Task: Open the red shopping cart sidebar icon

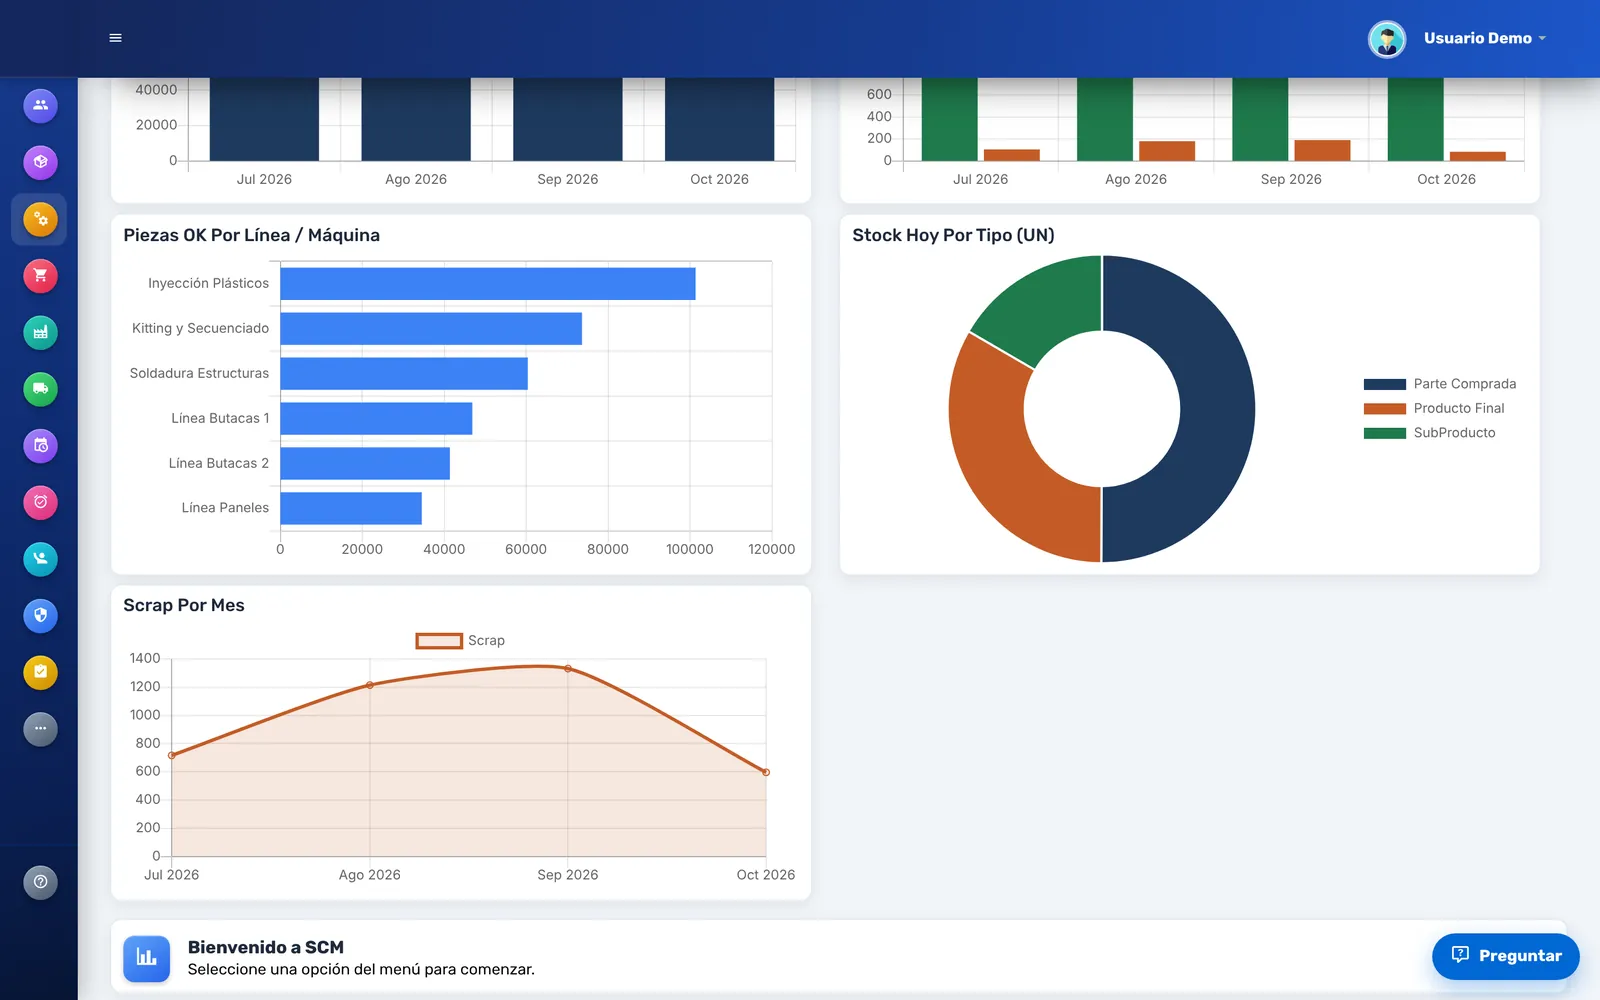Action: click(x=40, y=276)
